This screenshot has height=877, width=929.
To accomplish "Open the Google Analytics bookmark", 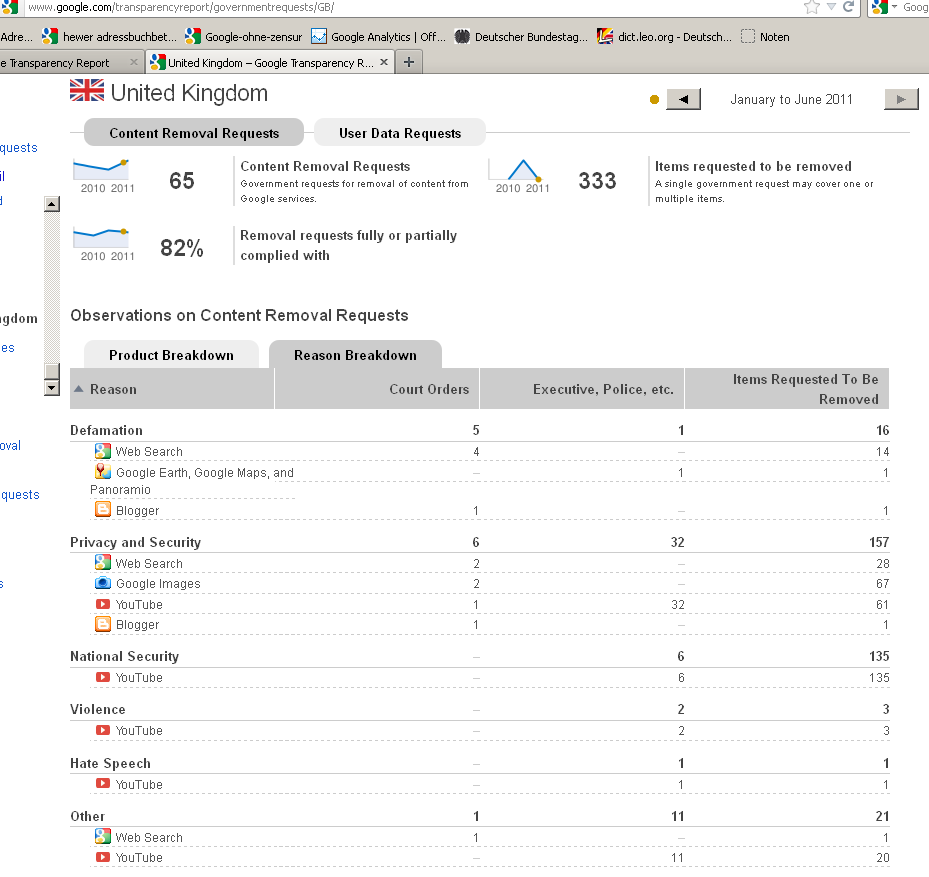I will 379,37.
